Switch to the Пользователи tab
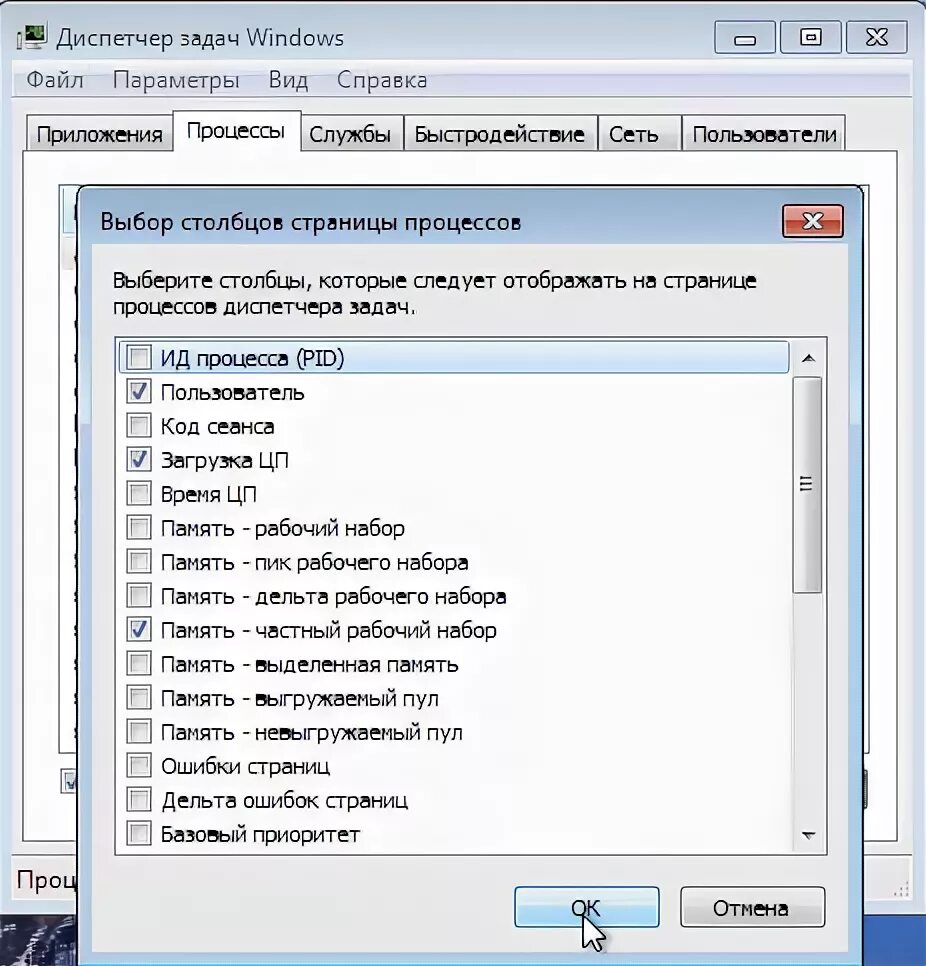Image resolution: width=926 pixels, height=966 pixels. (x=764, y=134)
